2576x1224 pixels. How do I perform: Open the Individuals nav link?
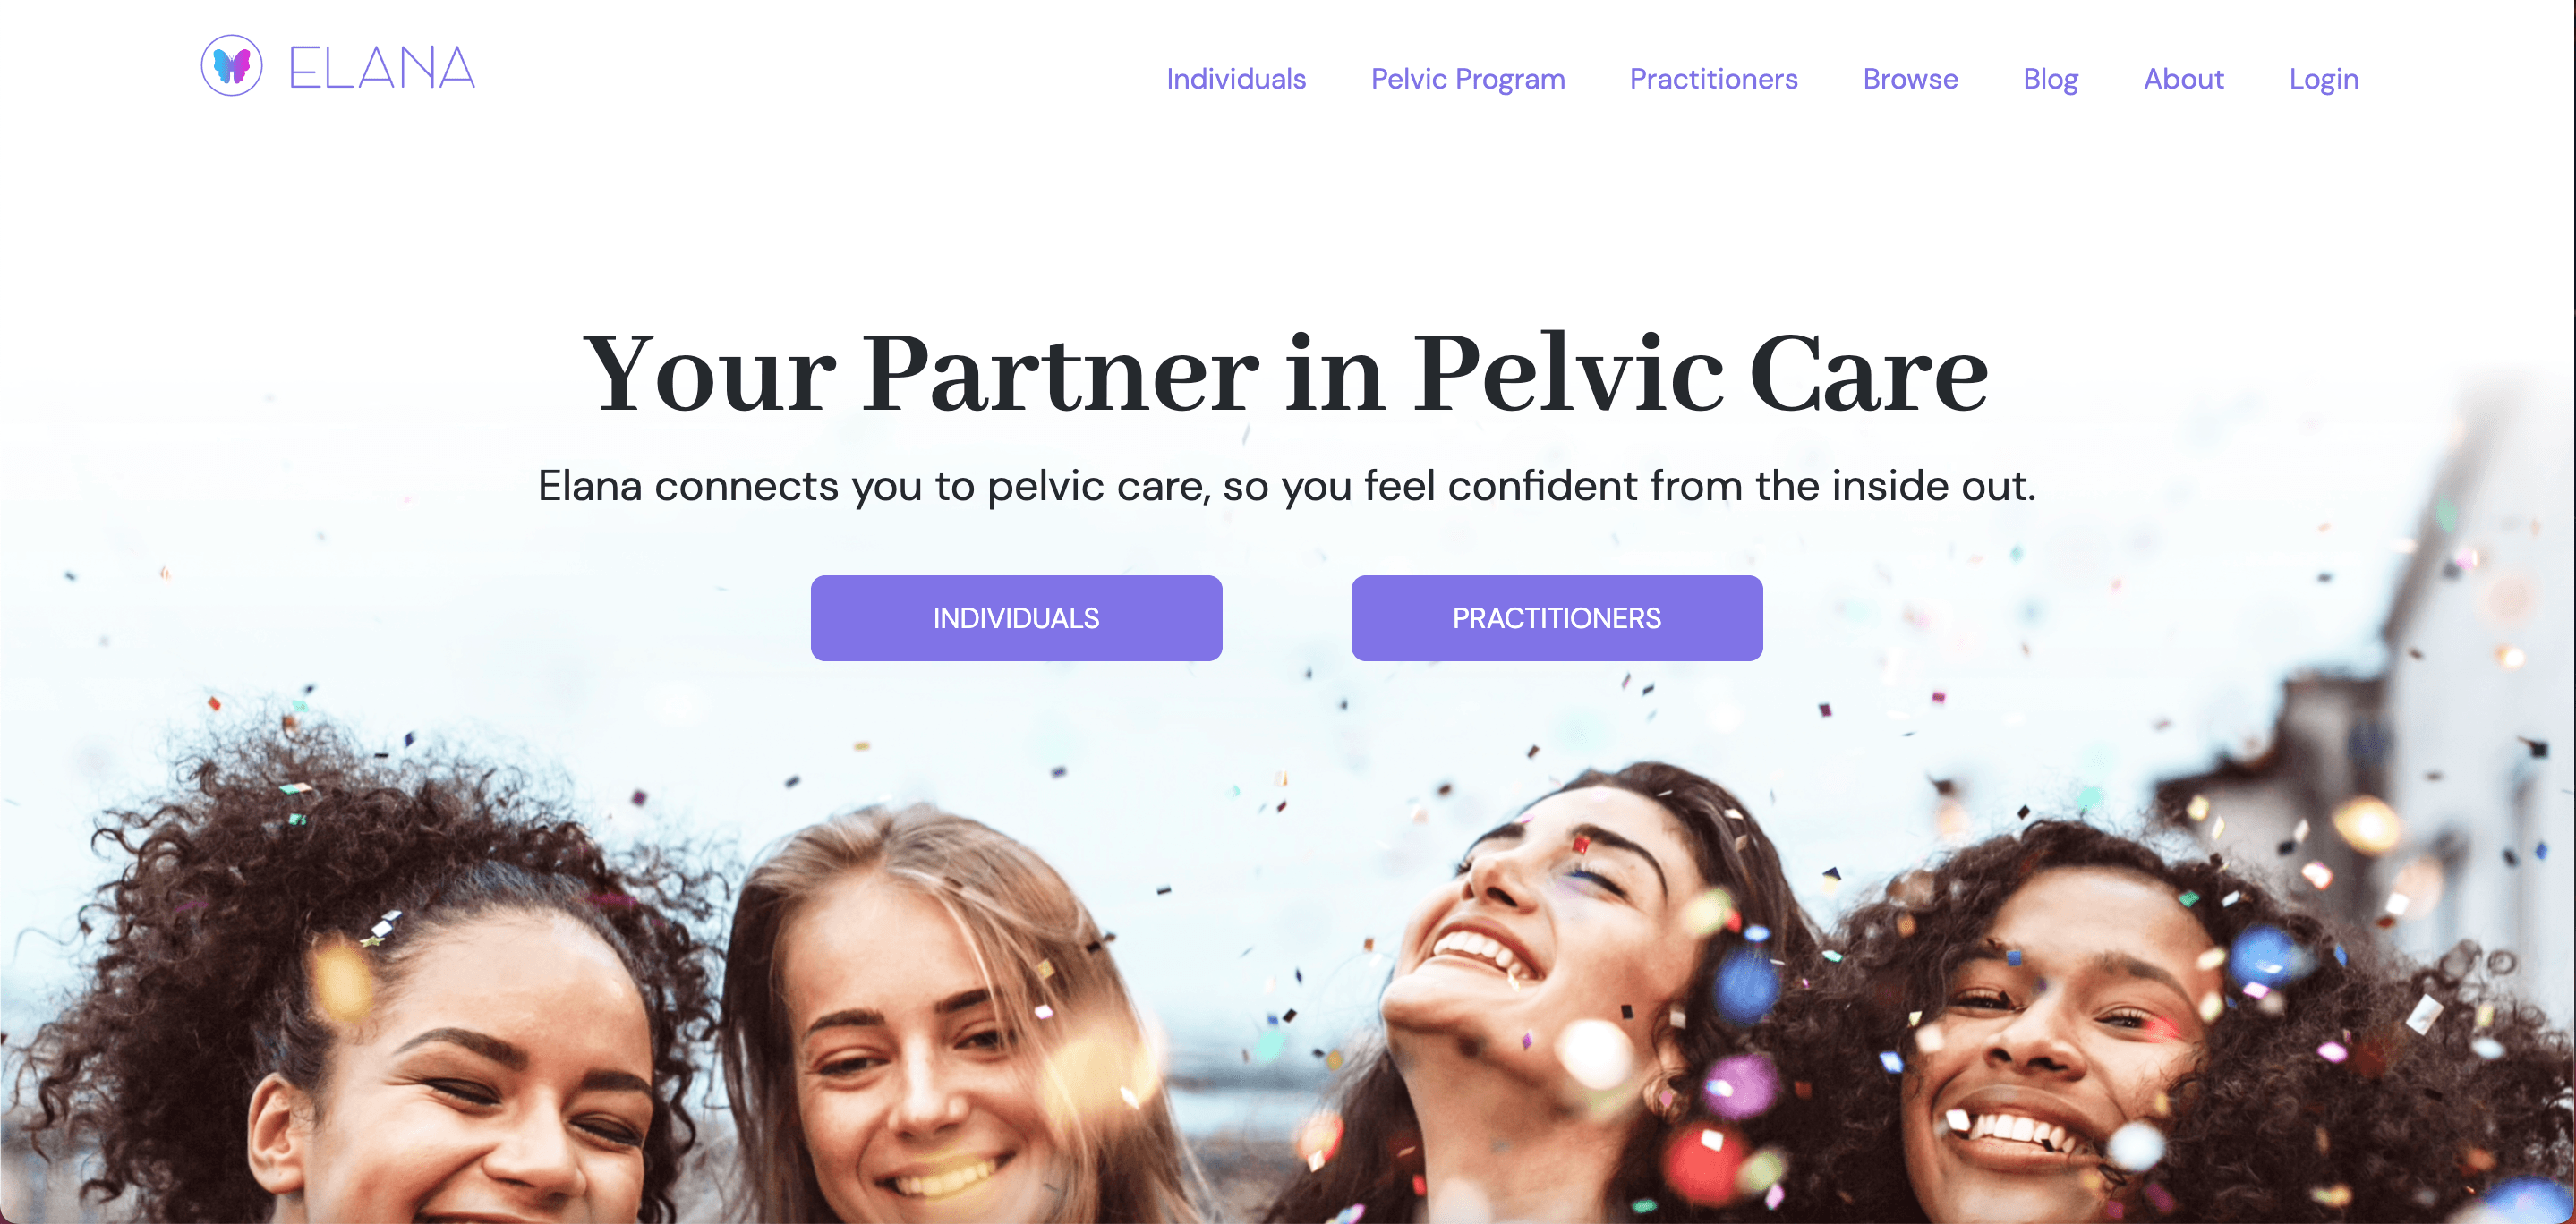(1236, 78)
